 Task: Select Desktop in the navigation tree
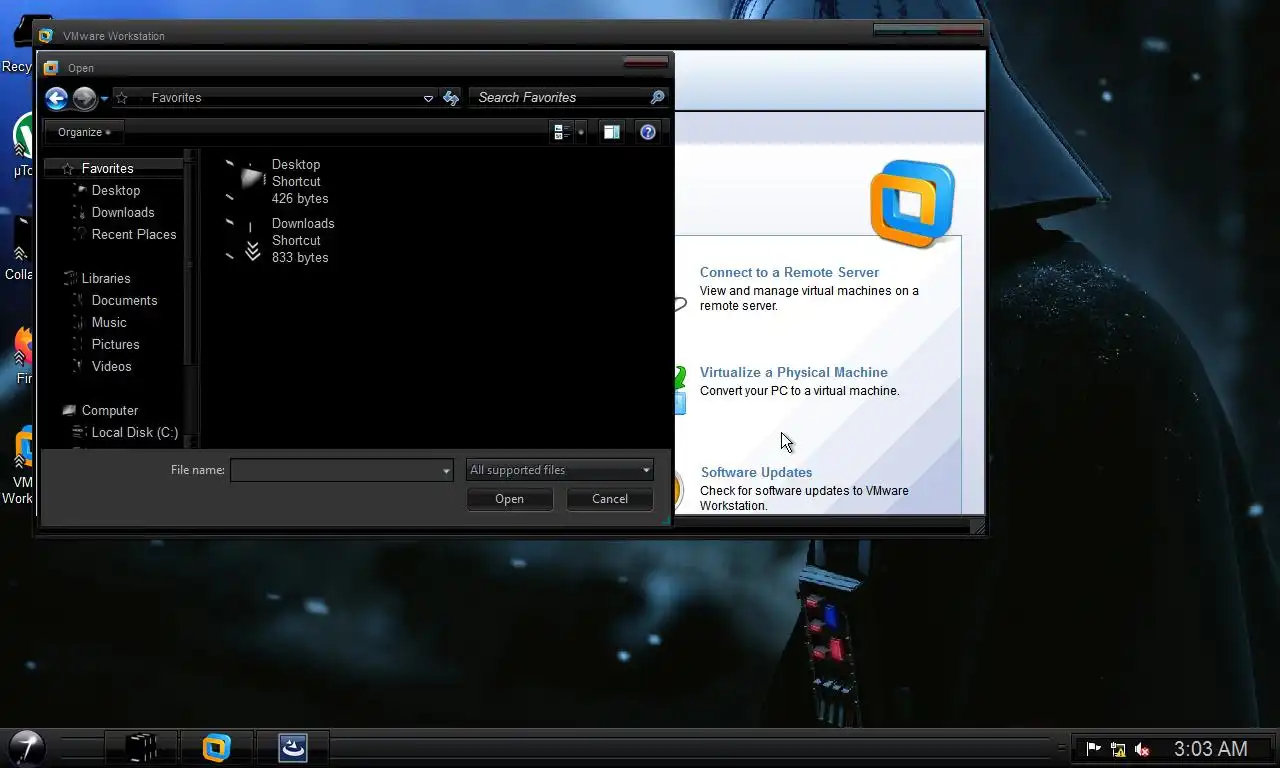(x=116, y=190)
